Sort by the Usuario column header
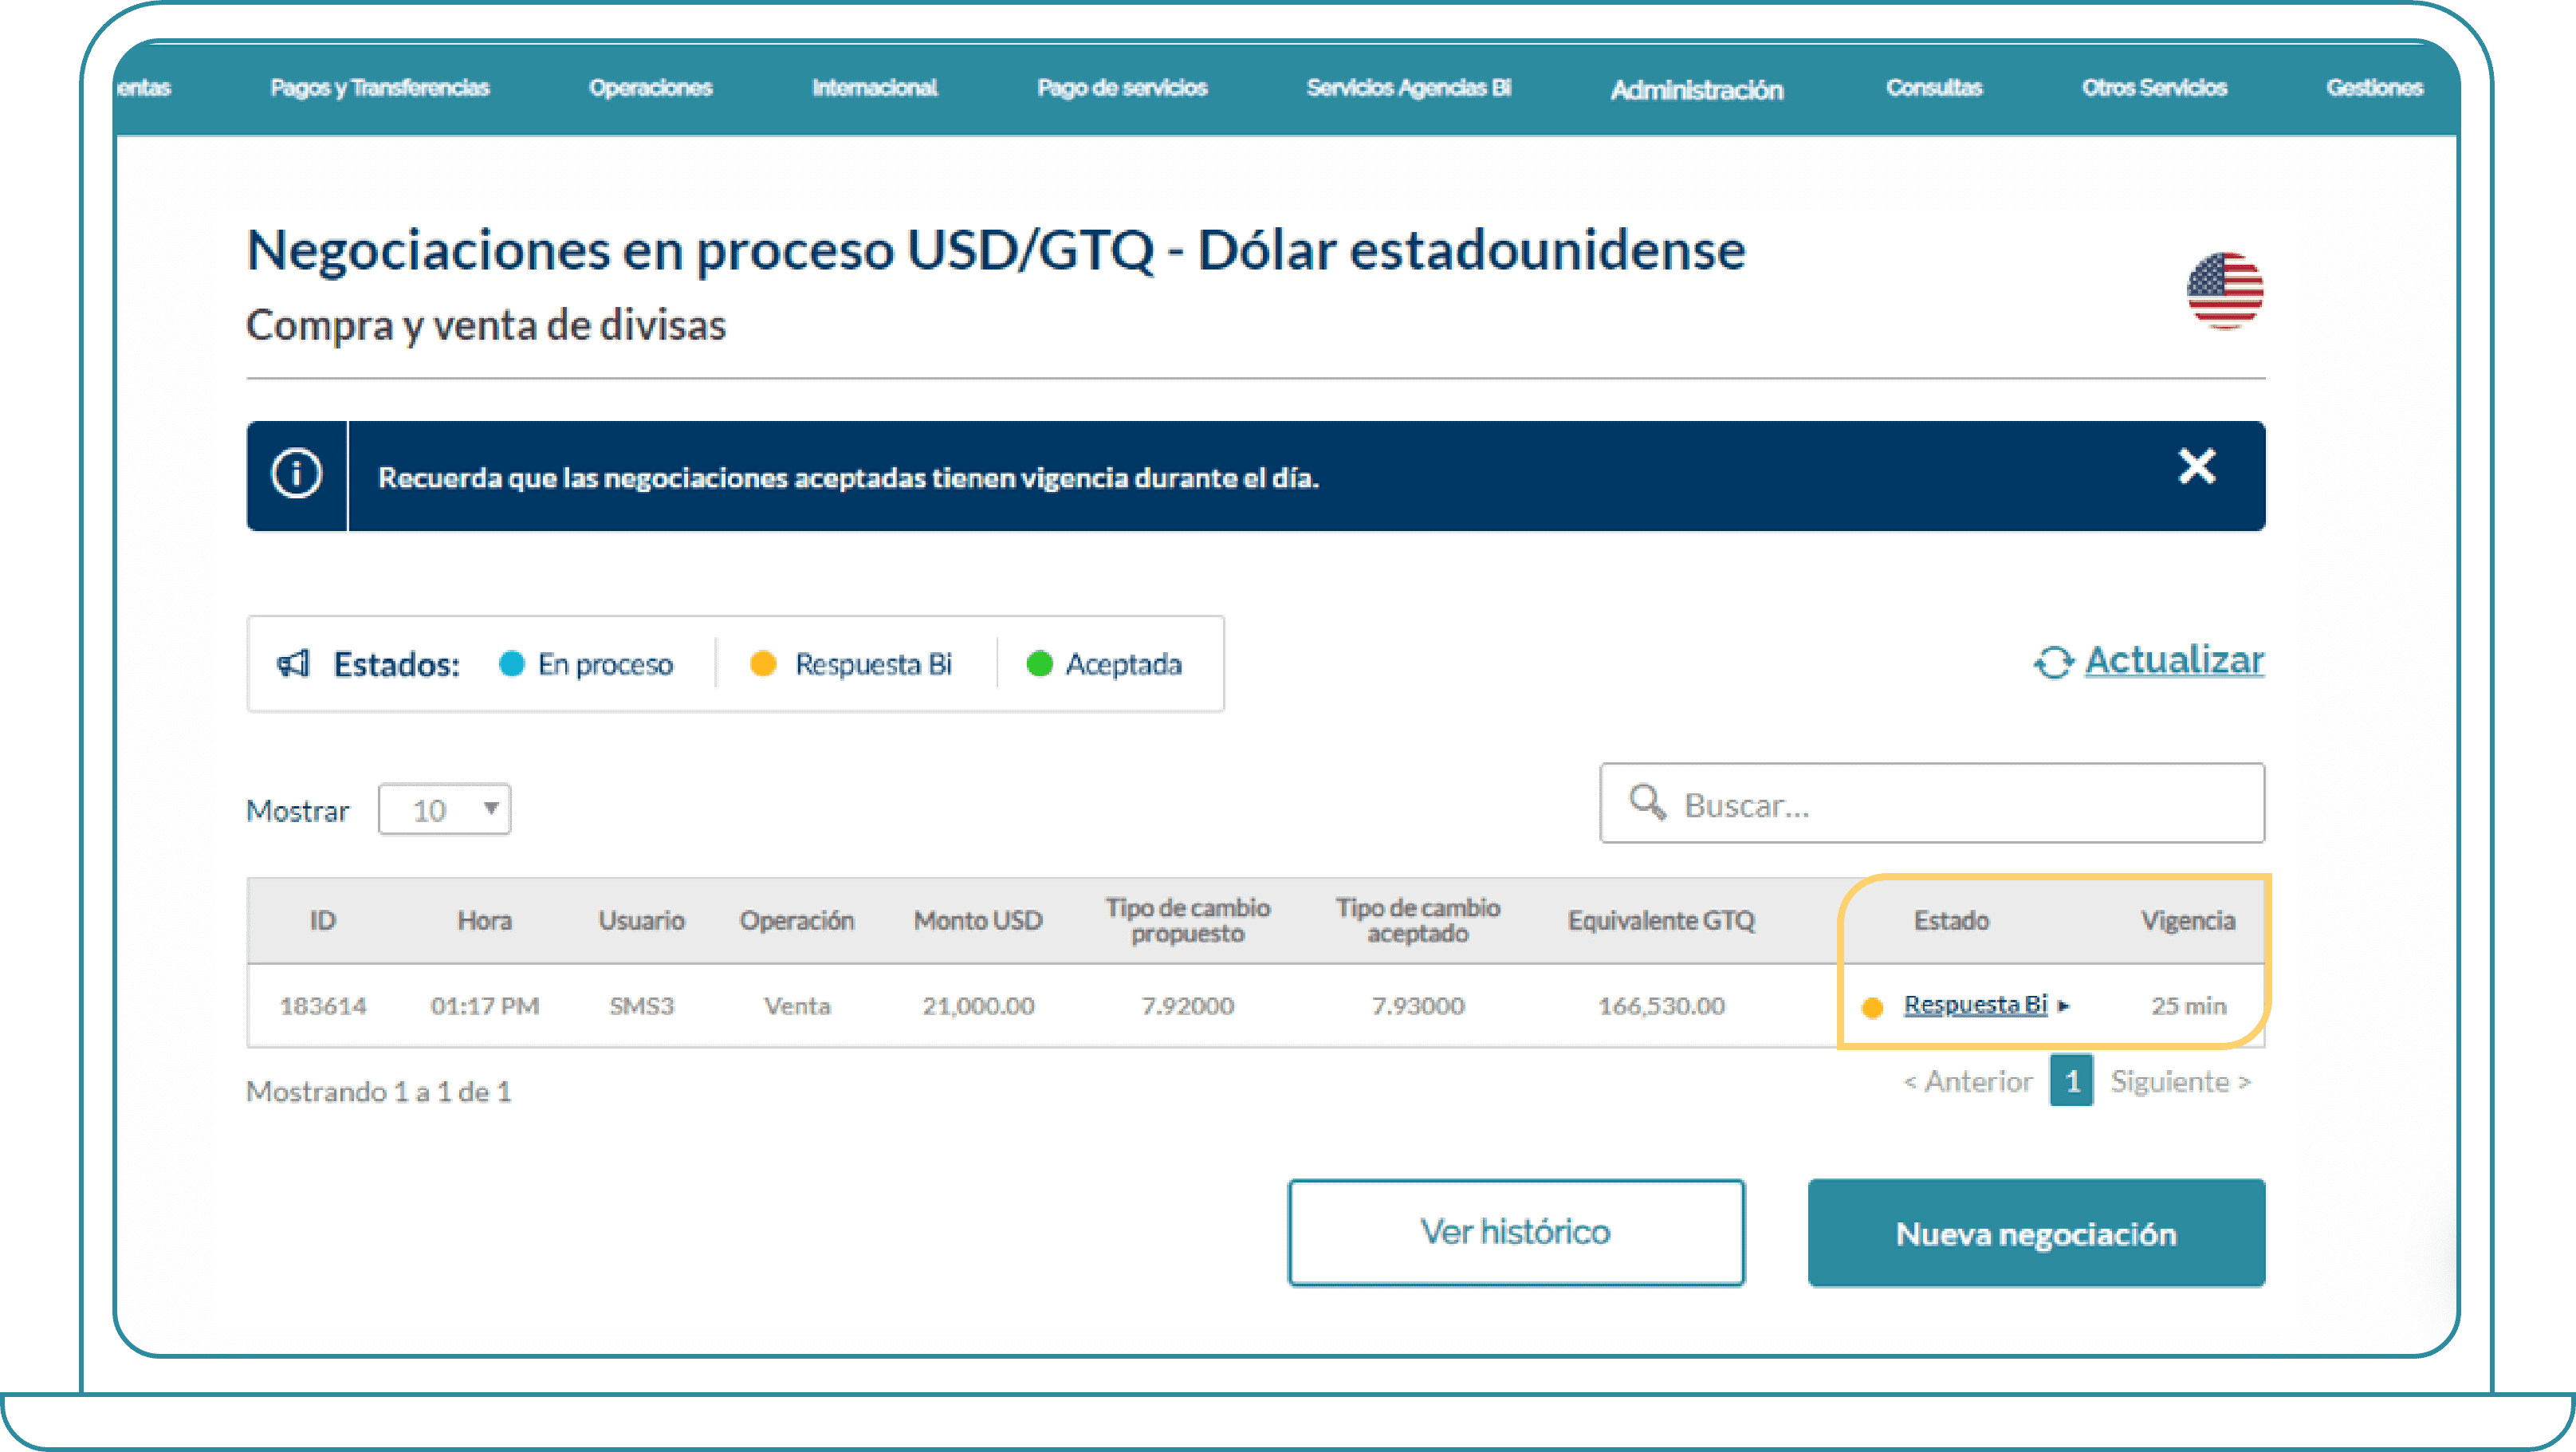2576x1452 pixels. (x=642, y=920)
